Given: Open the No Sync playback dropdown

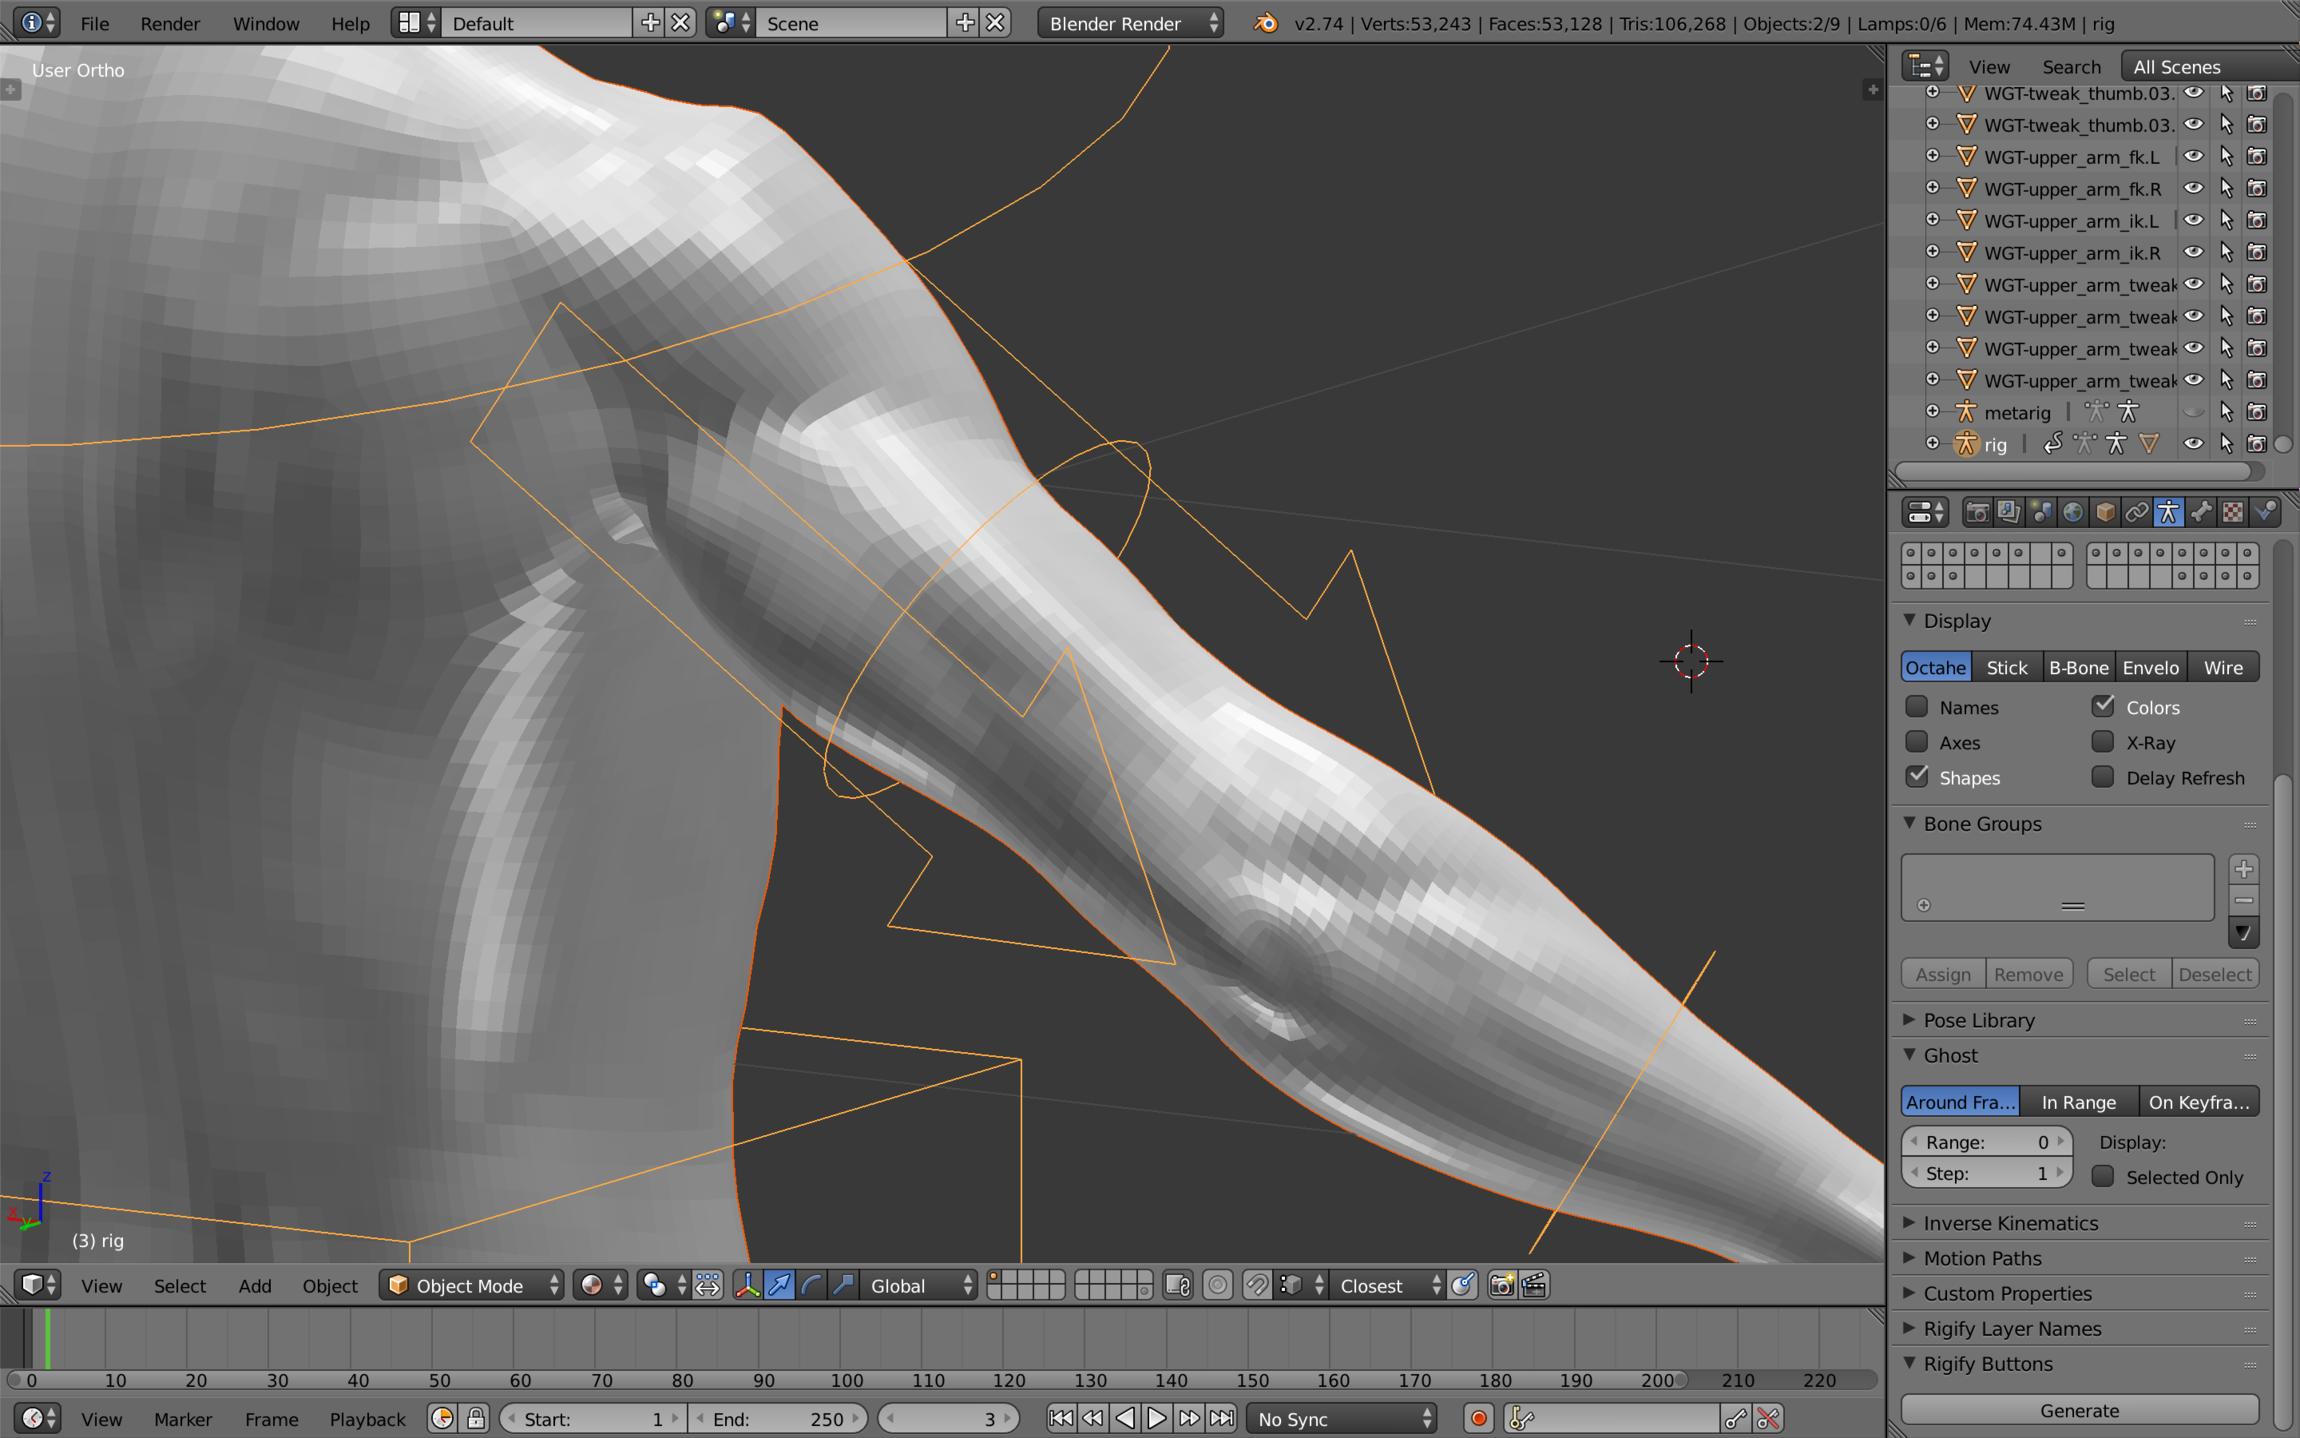Looking at the screenshot, I should [1342, 1418].
